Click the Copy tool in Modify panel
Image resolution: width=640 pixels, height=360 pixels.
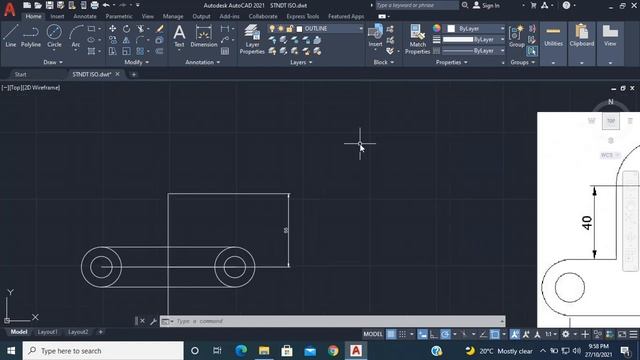[x=112, y=40]
